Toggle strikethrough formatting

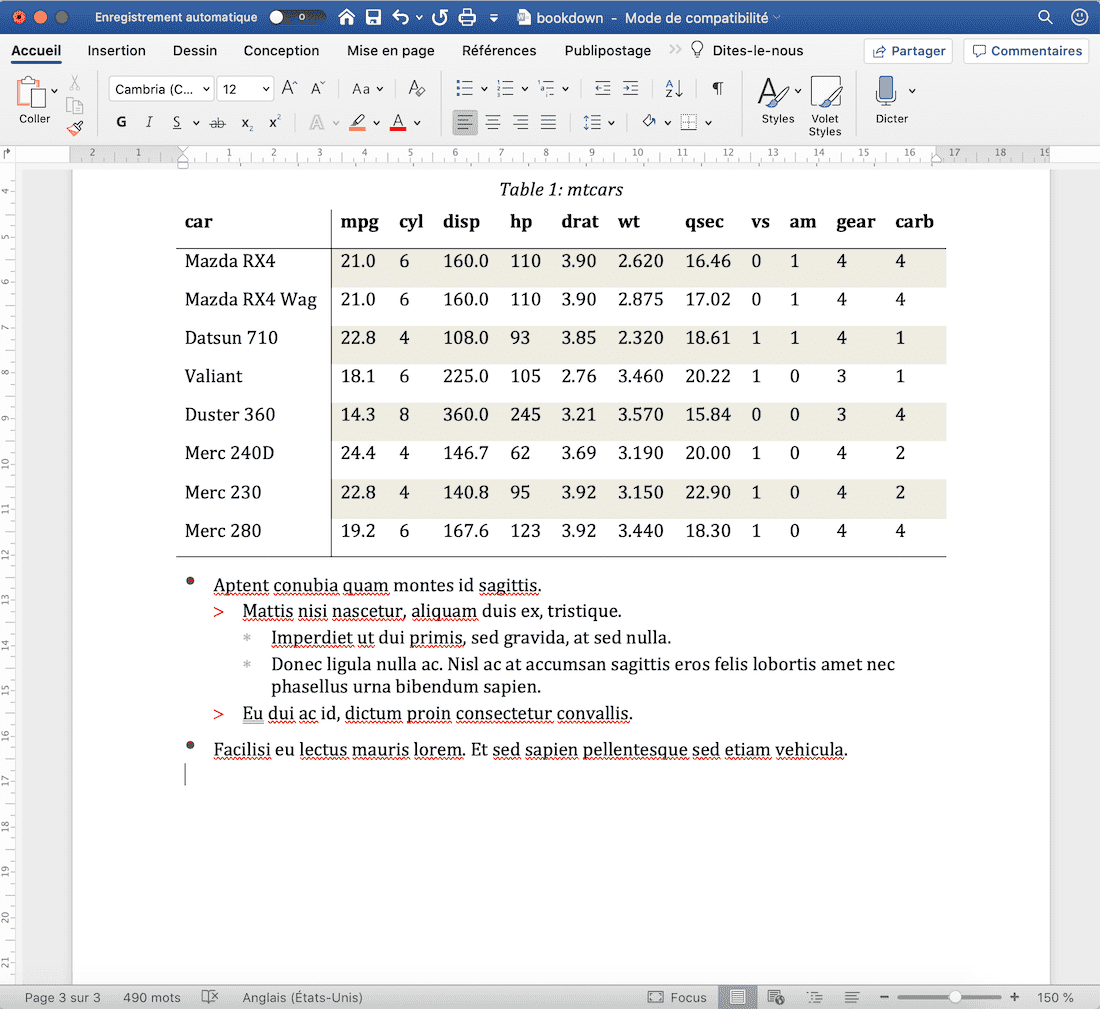[218, 123]
